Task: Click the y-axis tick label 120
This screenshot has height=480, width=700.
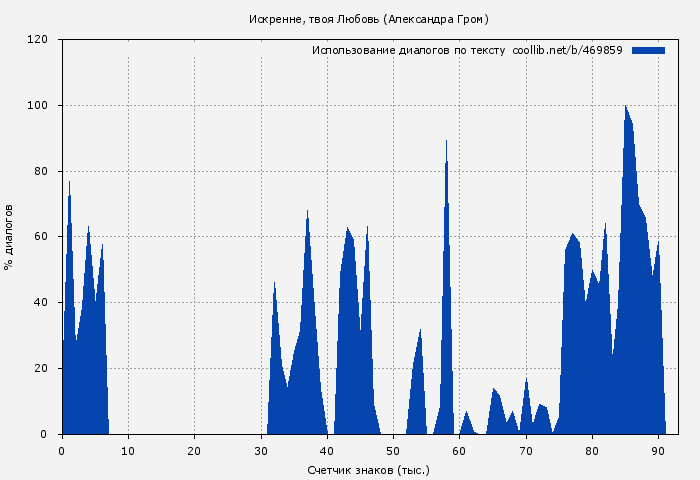Action: 38,40
